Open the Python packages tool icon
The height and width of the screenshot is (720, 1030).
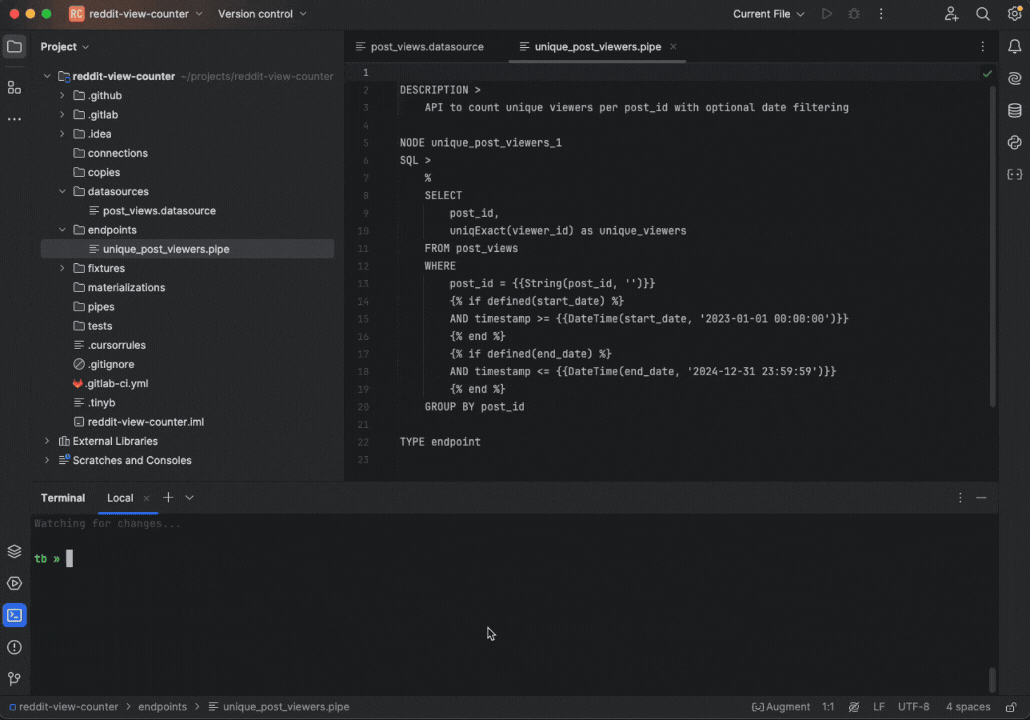tap(1014, 142)
